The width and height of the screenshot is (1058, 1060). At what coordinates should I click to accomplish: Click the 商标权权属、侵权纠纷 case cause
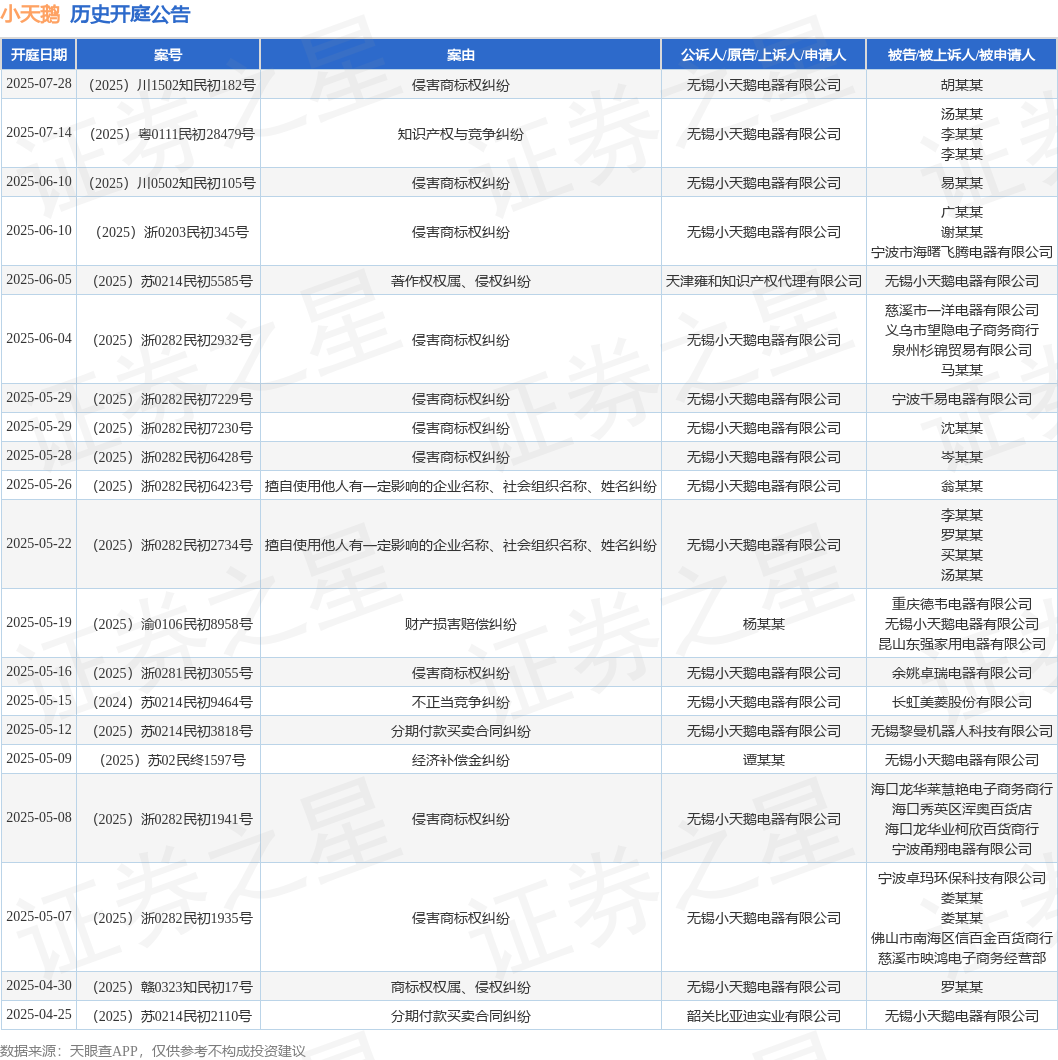point(460,988)
